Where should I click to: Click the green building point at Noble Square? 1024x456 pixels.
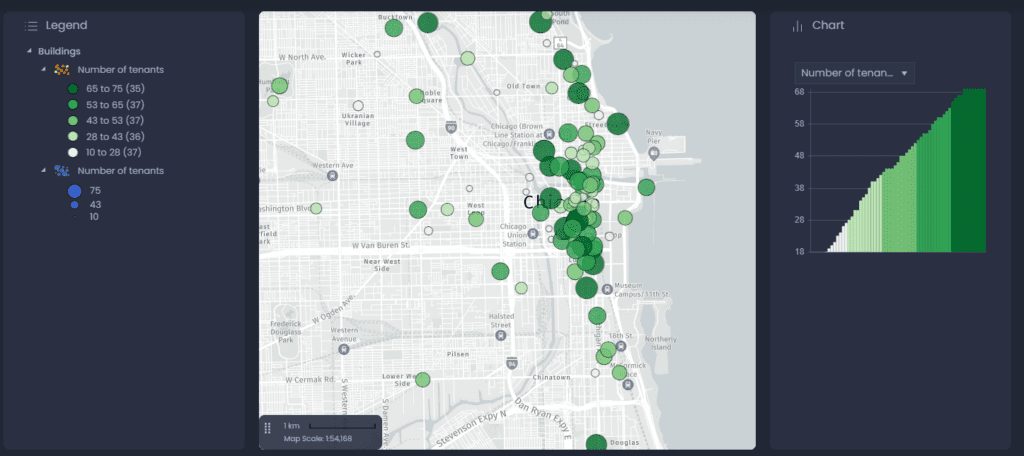(x=416, y=96)
